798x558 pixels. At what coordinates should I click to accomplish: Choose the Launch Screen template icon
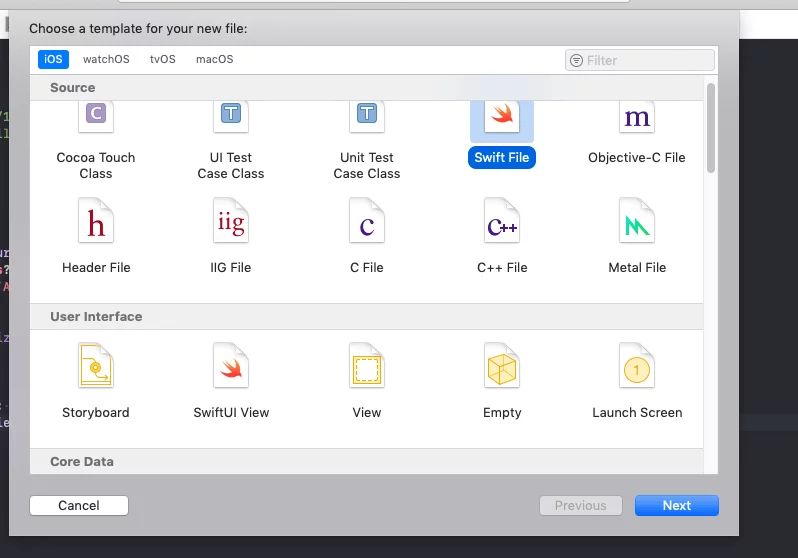(x=637, y=366)
